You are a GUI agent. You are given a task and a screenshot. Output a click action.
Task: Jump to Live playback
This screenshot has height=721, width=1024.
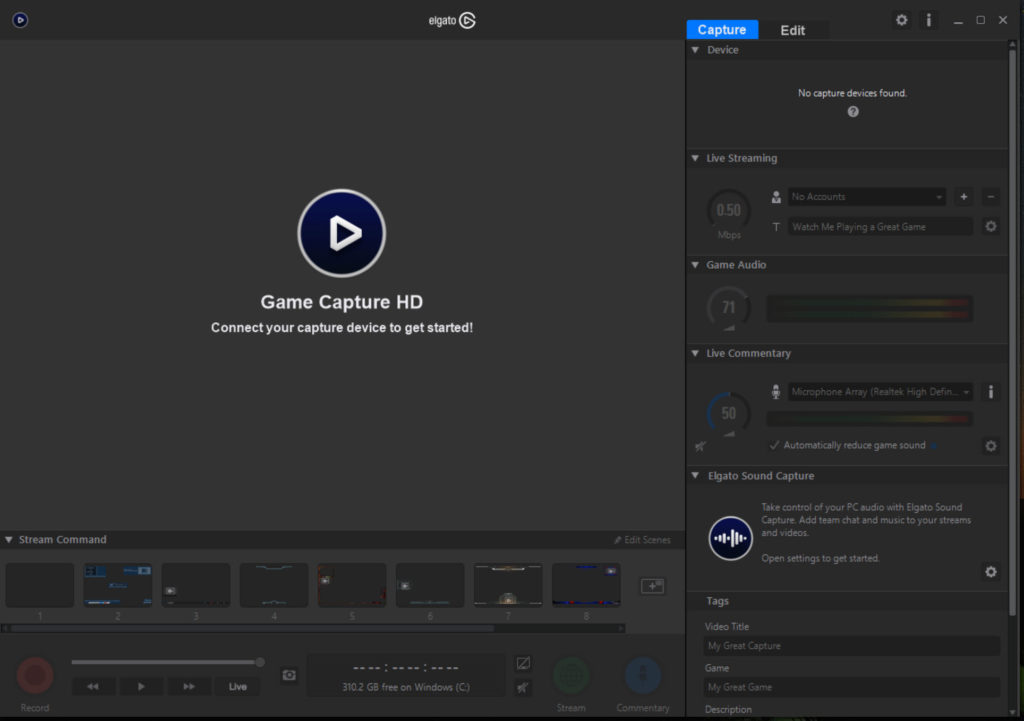(x=238, y=686)
